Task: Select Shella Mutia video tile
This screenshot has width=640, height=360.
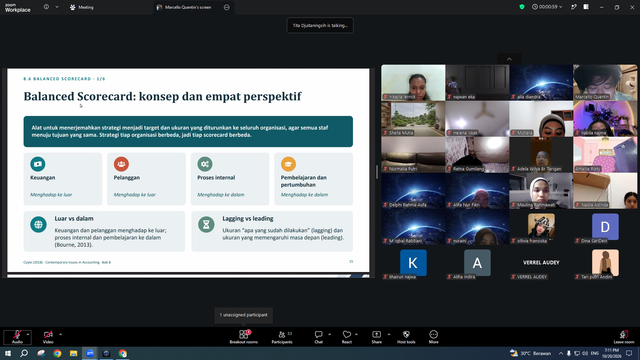Action: pos(413,118)
